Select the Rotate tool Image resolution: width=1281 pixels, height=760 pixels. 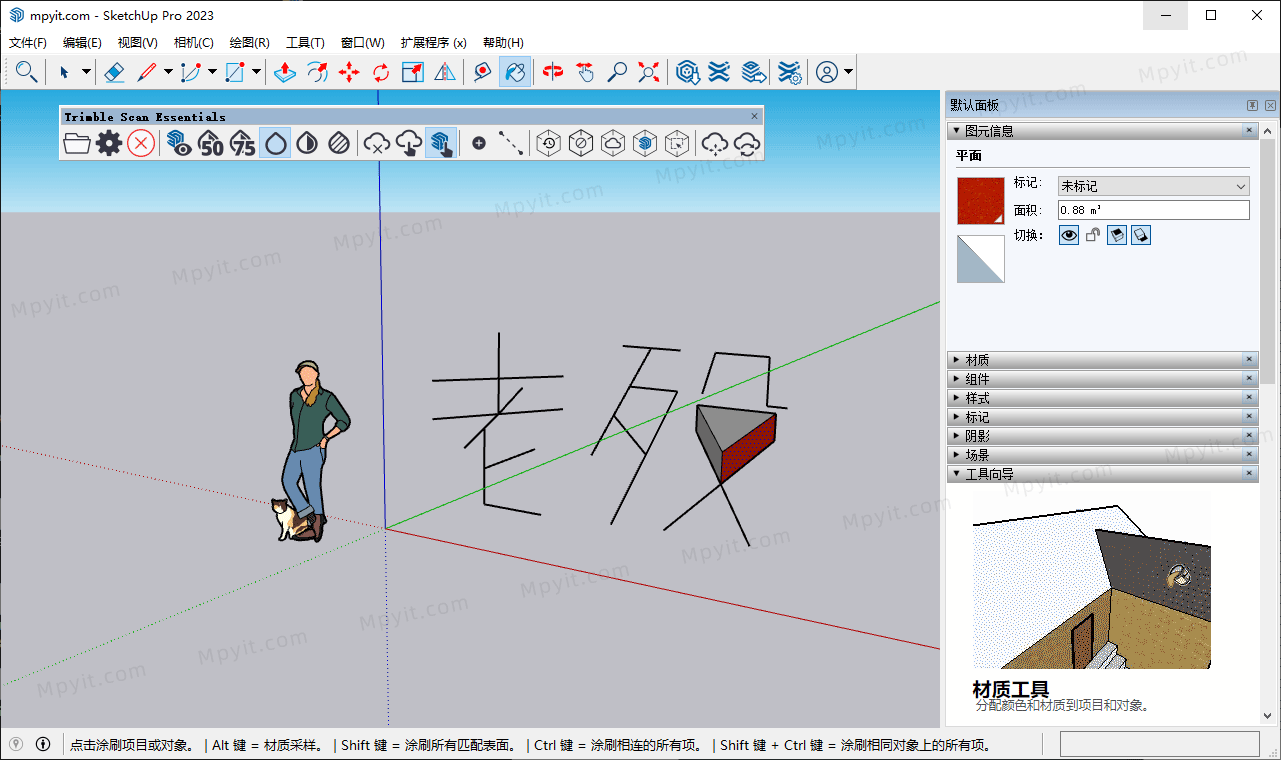(x=381, y=72)
